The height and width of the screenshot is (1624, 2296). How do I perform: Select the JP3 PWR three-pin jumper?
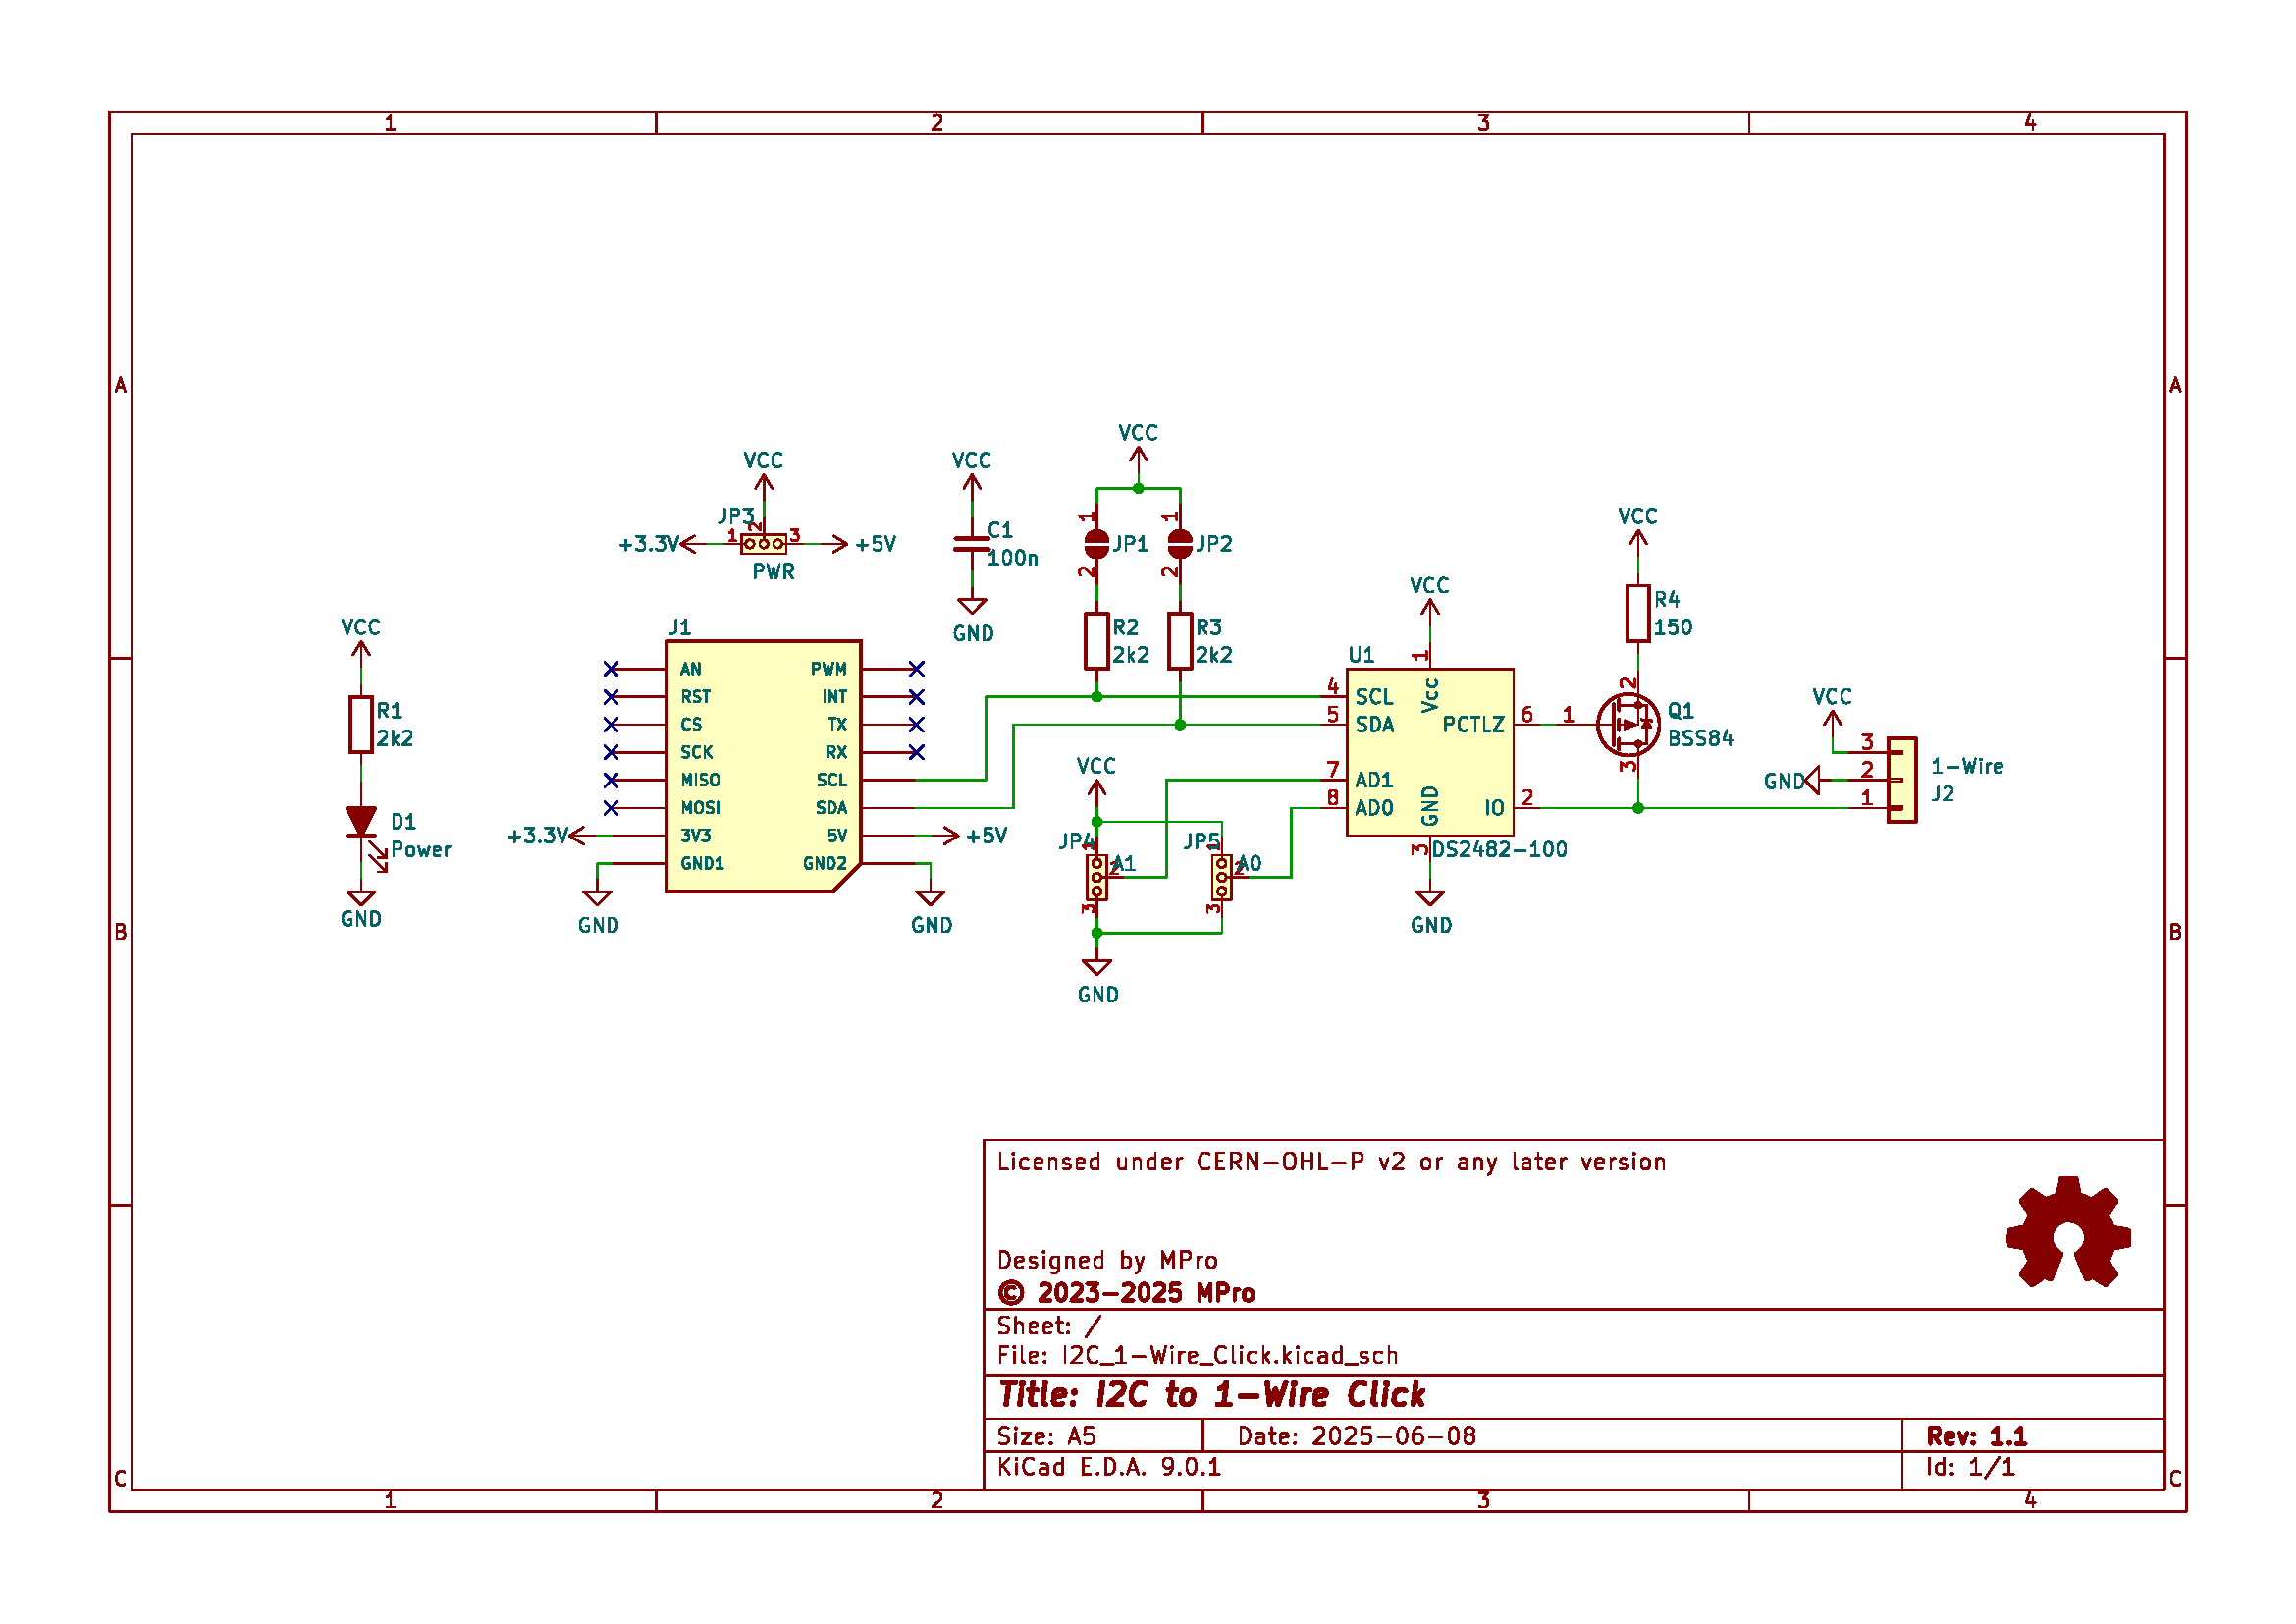pos(764,544)
